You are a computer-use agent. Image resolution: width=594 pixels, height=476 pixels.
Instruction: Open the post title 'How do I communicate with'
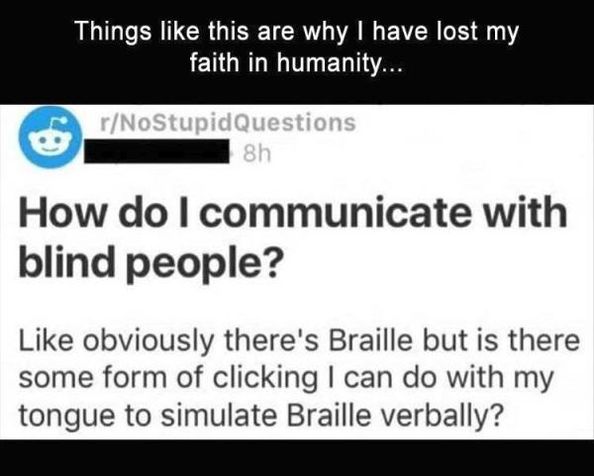click(293, 212)
